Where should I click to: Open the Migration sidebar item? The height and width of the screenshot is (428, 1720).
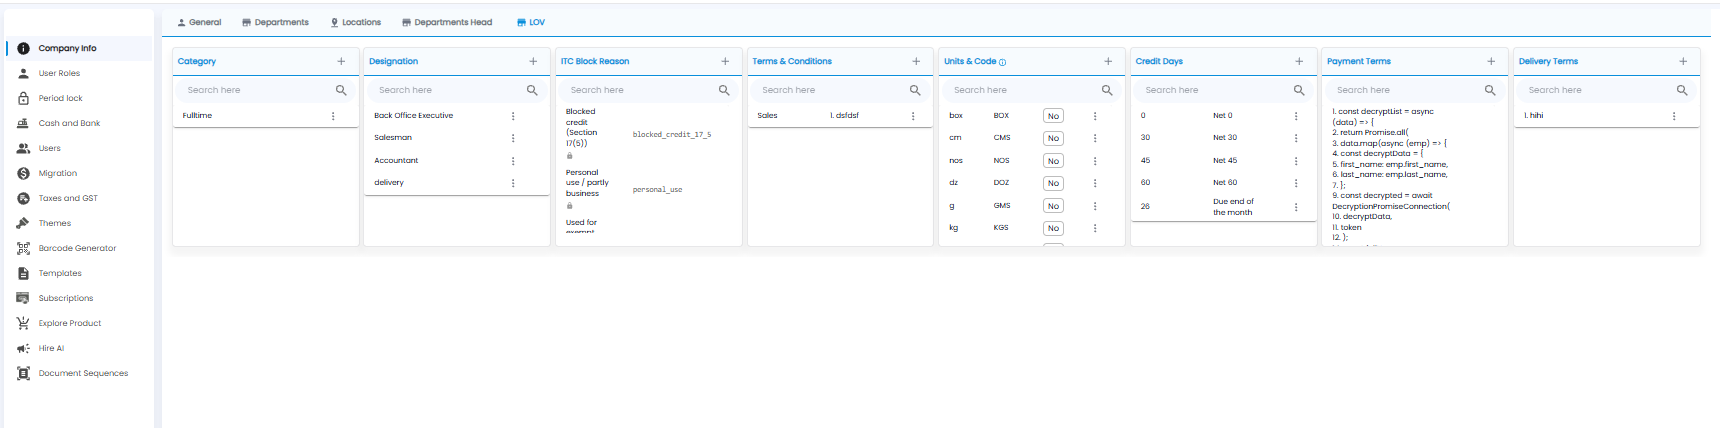point(57,173)
